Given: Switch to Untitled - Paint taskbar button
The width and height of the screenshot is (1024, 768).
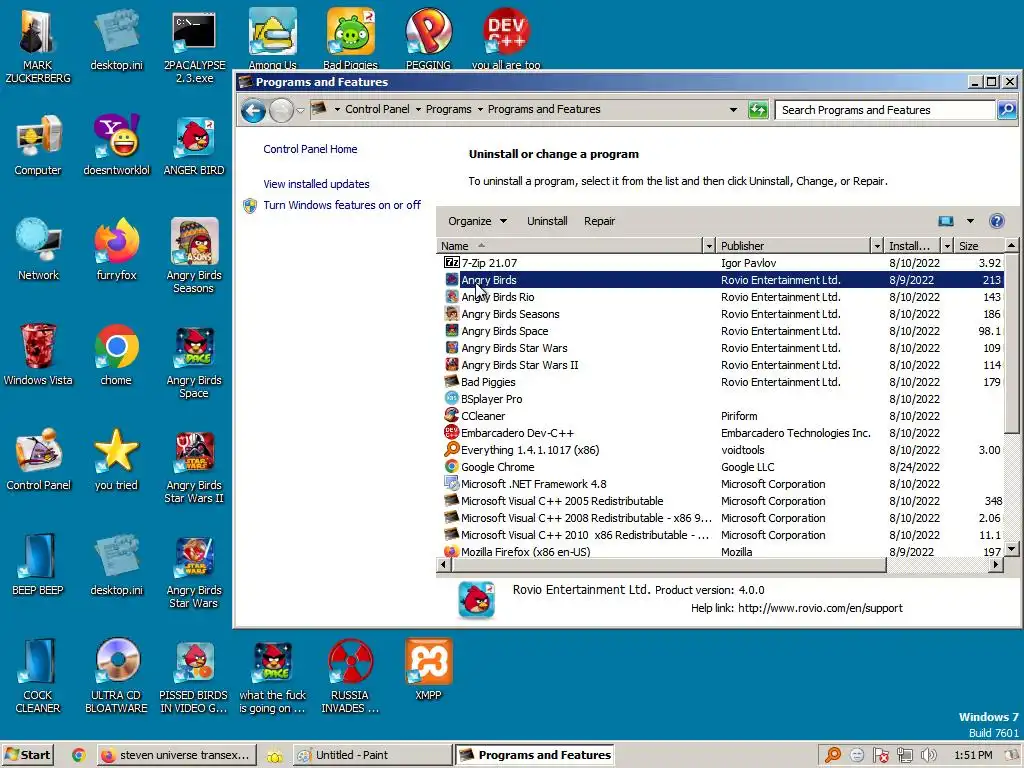Looking at the screenshot, I should point(372,755).
